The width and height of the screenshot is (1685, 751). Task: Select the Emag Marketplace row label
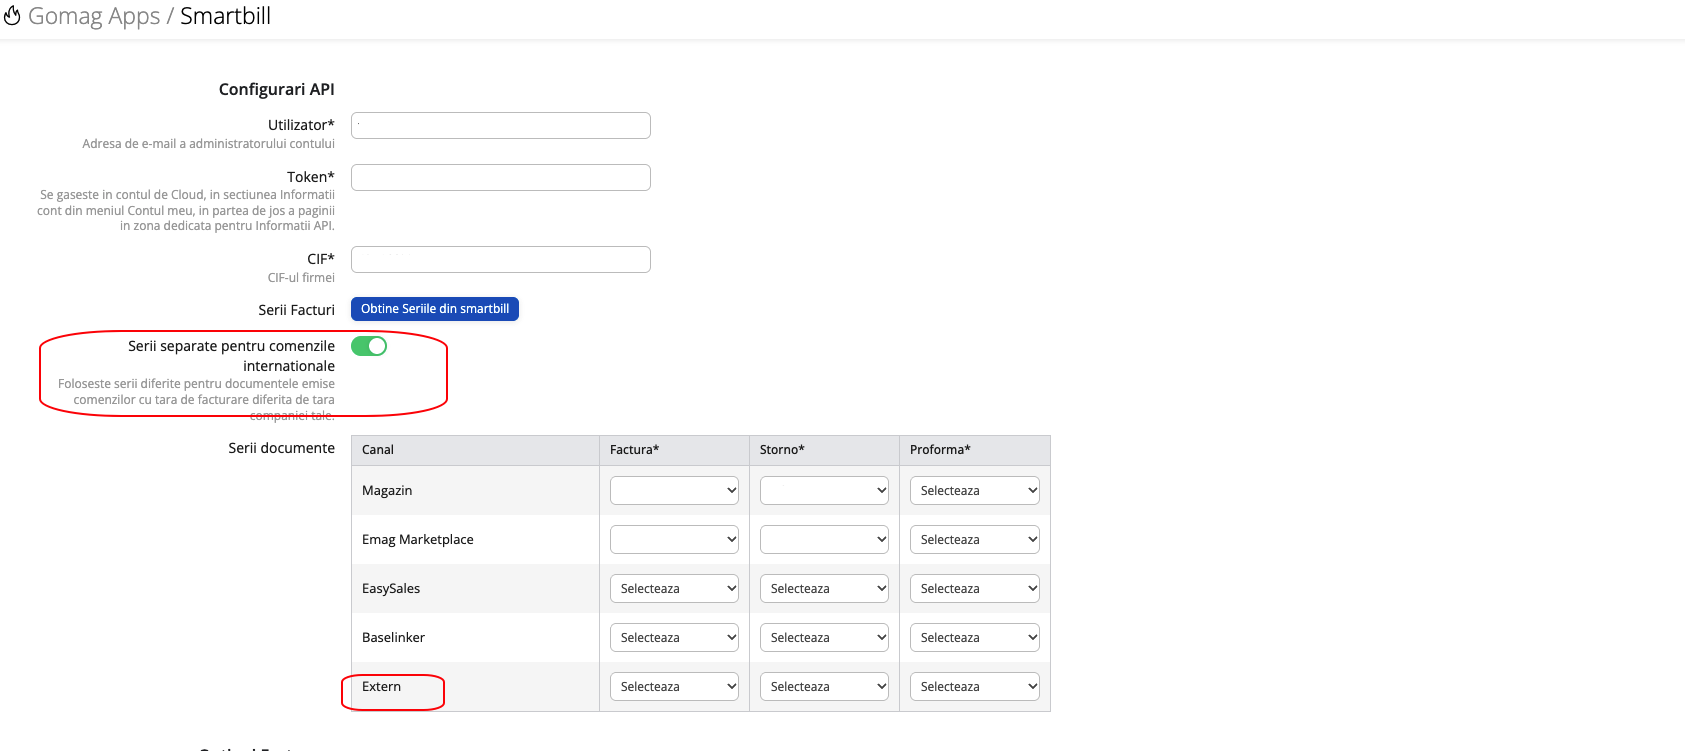pos(418,540)
